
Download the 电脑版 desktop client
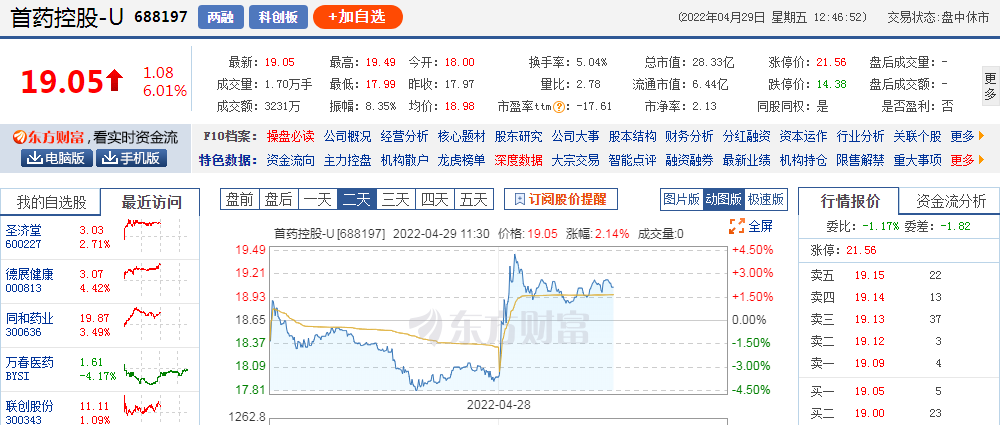(x=56, y=158)
